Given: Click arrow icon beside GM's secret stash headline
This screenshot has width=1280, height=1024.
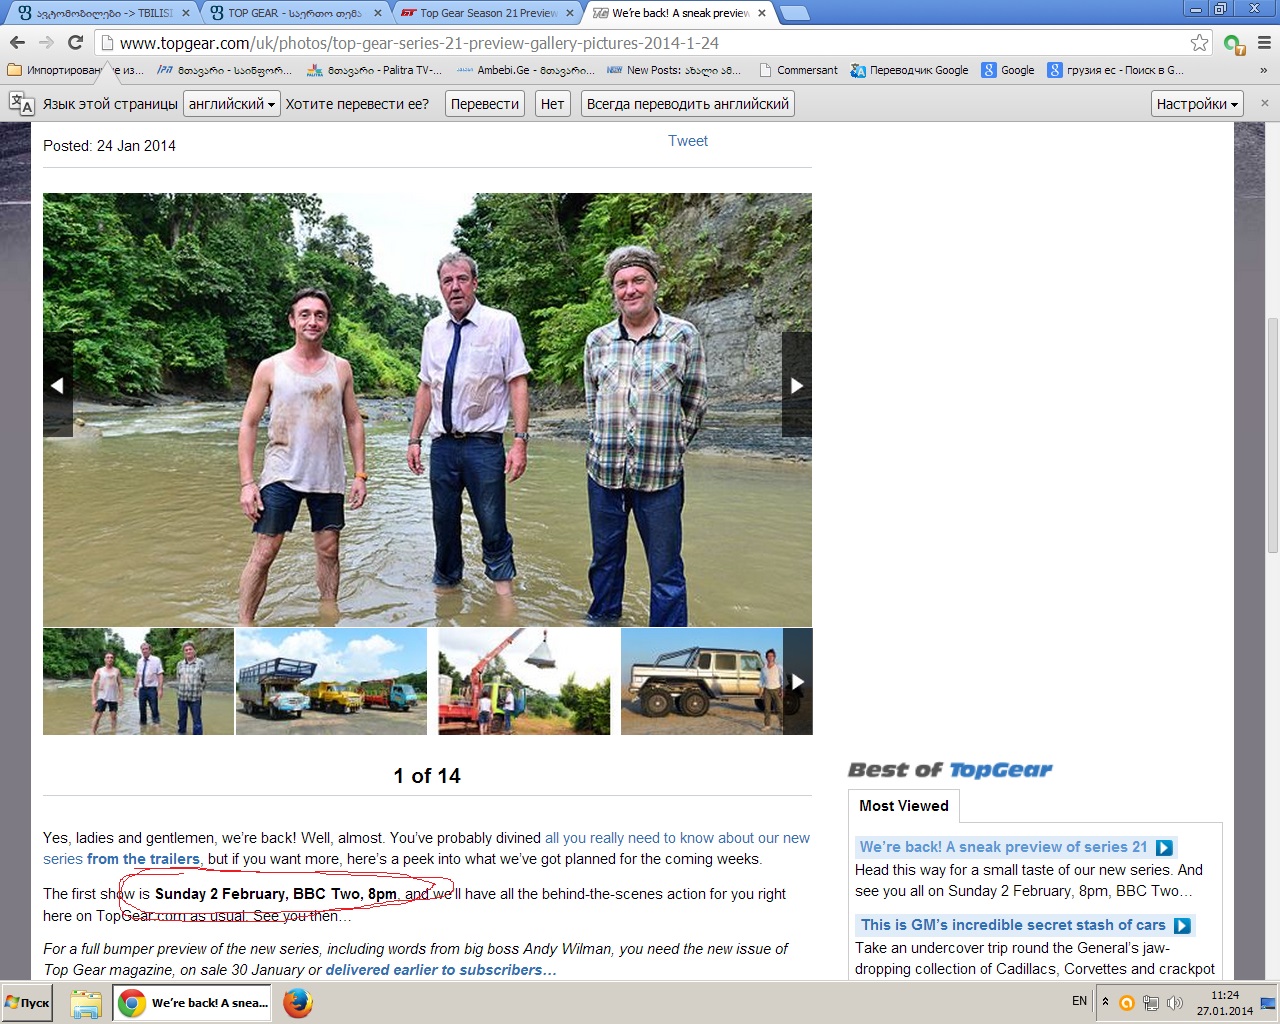Looking at the screenshot, I should 1182,926.
